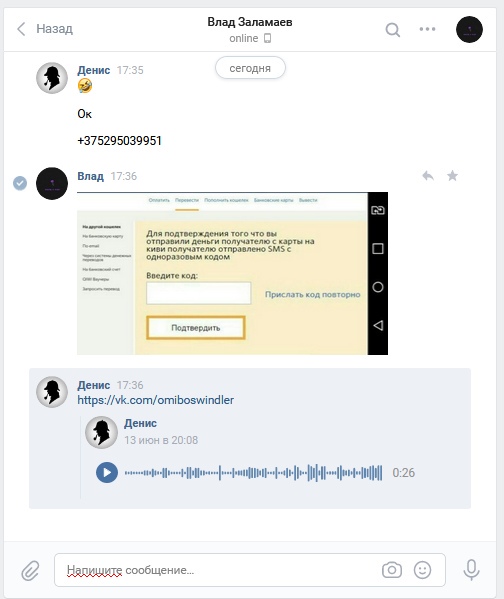Open Денис sender name at 17:35
504x599 pixels.
coord(94,70)
